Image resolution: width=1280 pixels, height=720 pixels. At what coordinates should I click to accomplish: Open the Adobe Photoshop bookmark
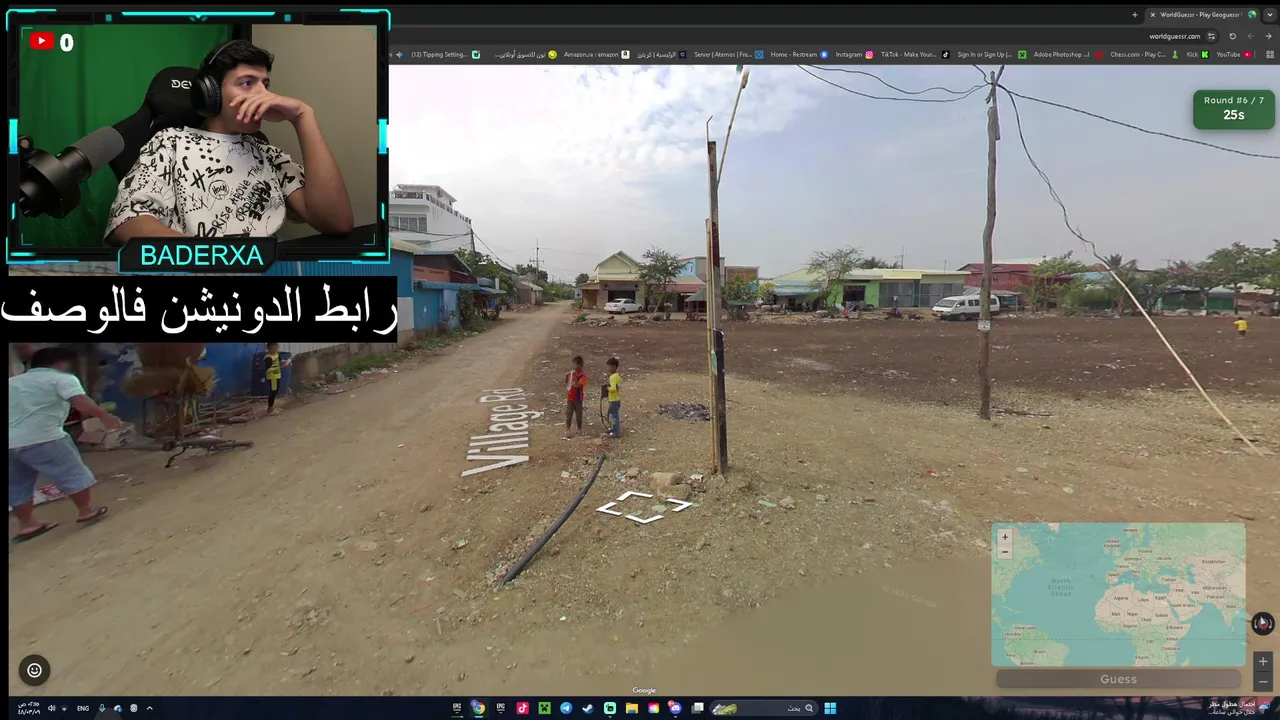[x=1068, y=55]
